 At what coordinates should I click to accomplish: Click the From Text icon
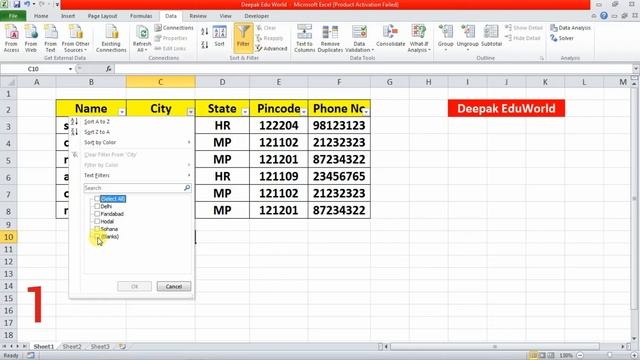pyautogui.click(x=50, y=38)
